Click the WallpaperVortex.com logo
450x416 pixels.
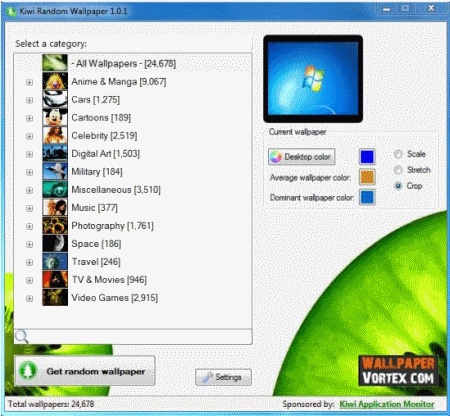tap(398, 370)
